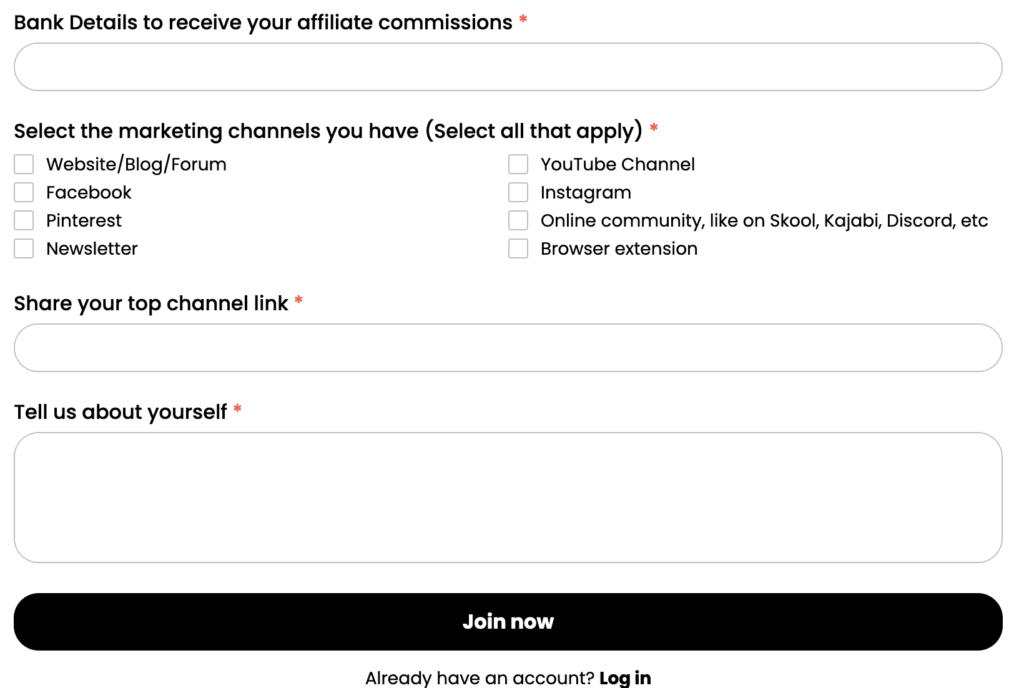Click the 'YouTube Channel' label text
The height and width of the screenshot is (688, 1024).
(x=617, y=165)
